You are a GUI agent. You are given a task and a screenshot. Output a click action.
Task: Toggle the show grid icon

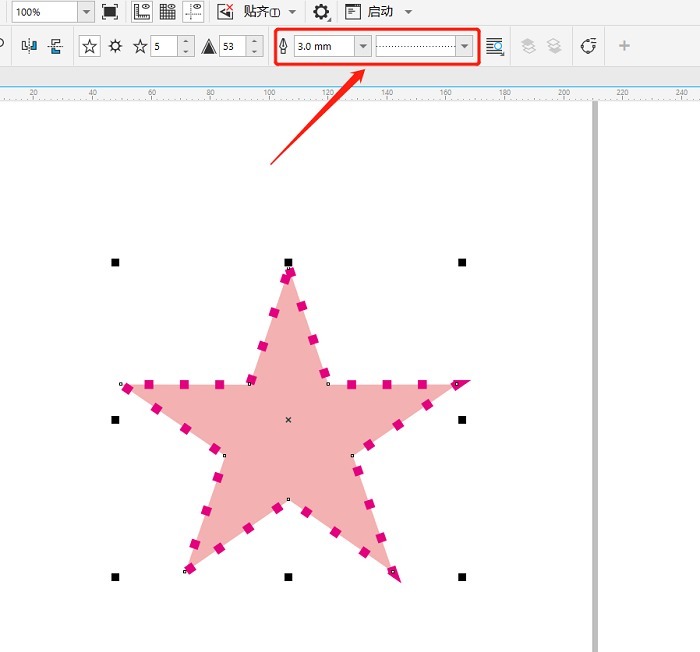pos(167,12)
